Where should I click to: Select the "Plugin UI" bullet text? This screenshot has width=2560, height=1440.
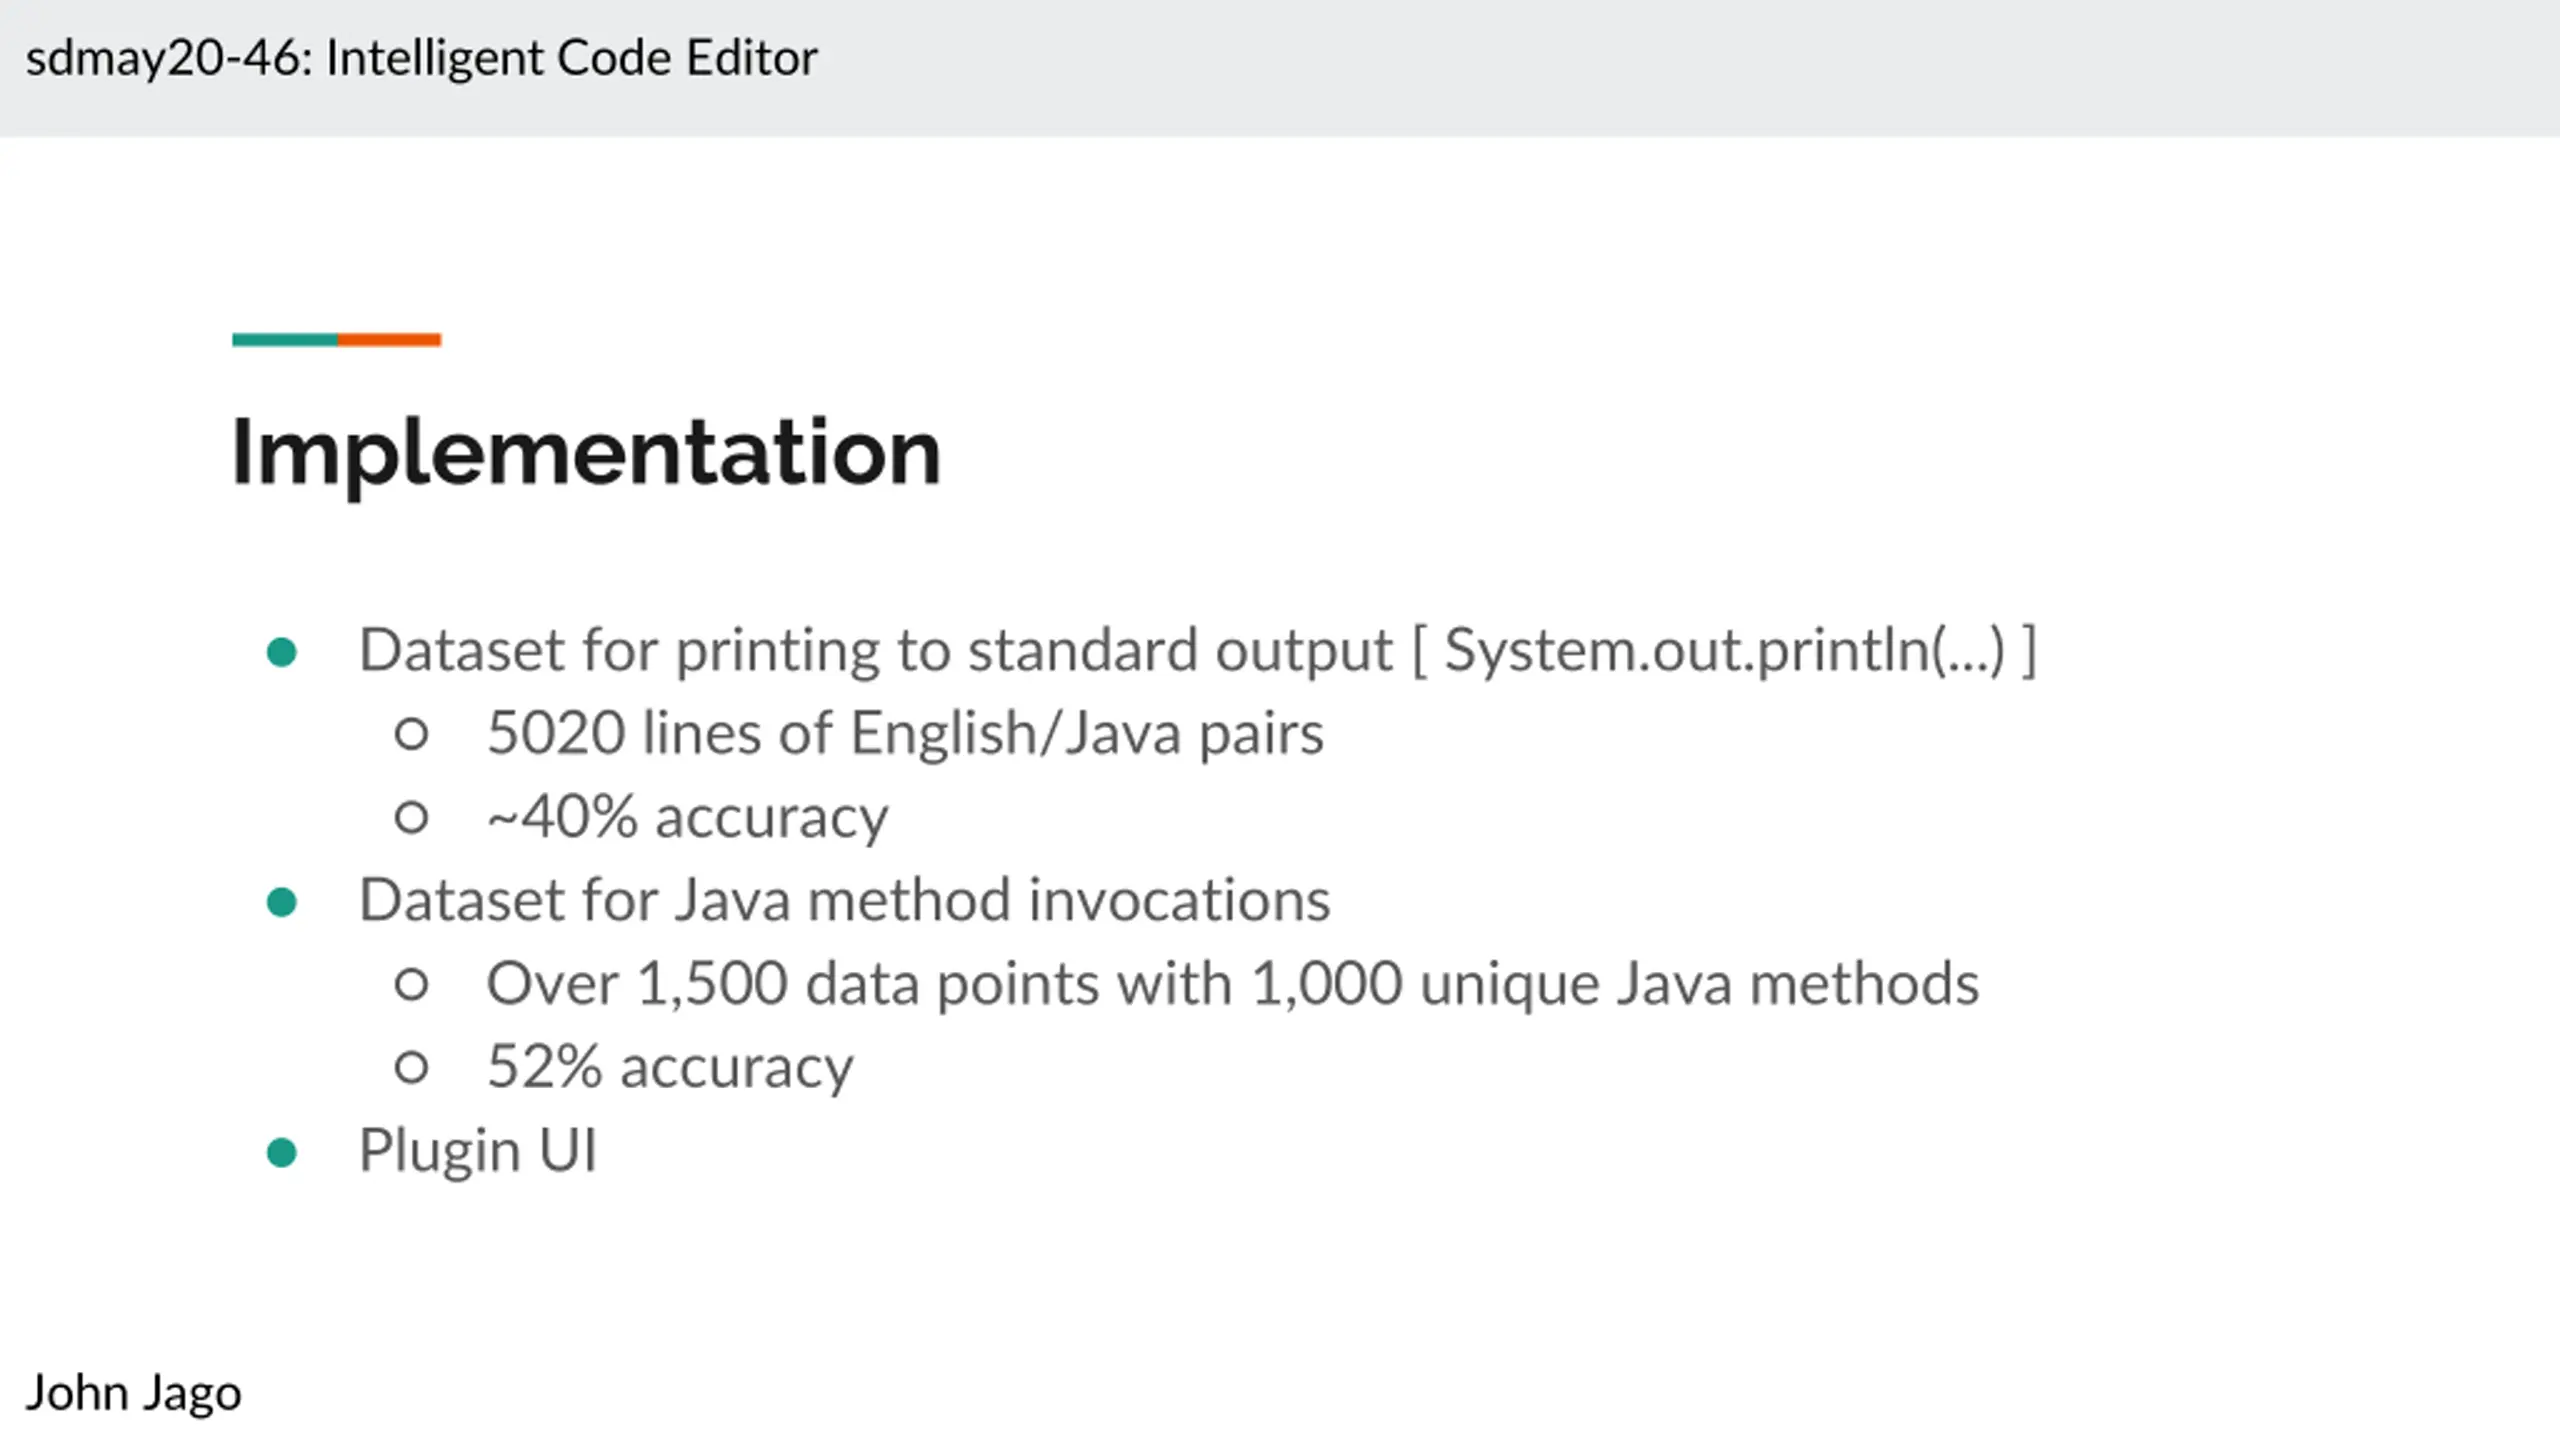click(x=478, y=1150)
